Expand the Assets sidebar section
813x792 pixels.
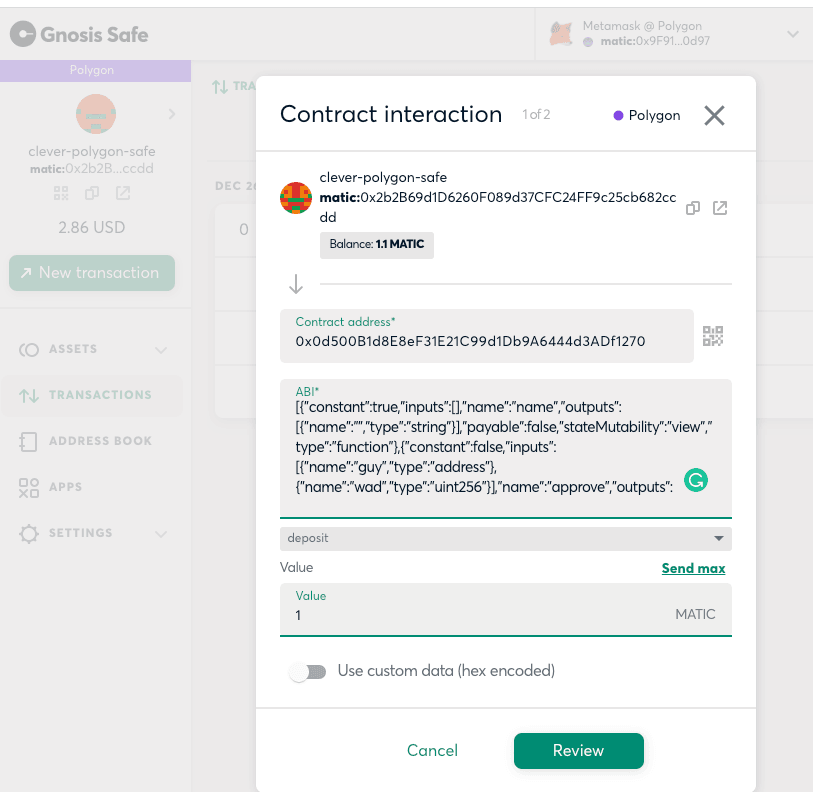(161, 350)
